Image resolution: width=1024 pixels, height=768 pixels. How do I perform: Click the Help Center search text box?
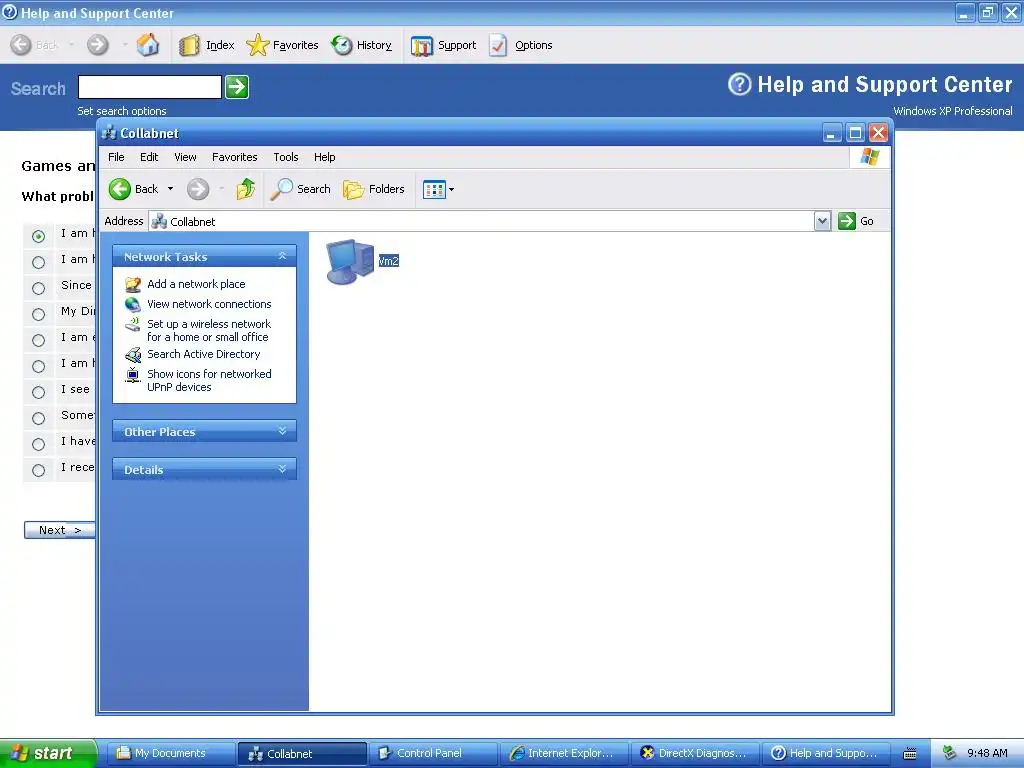[150, 87]
